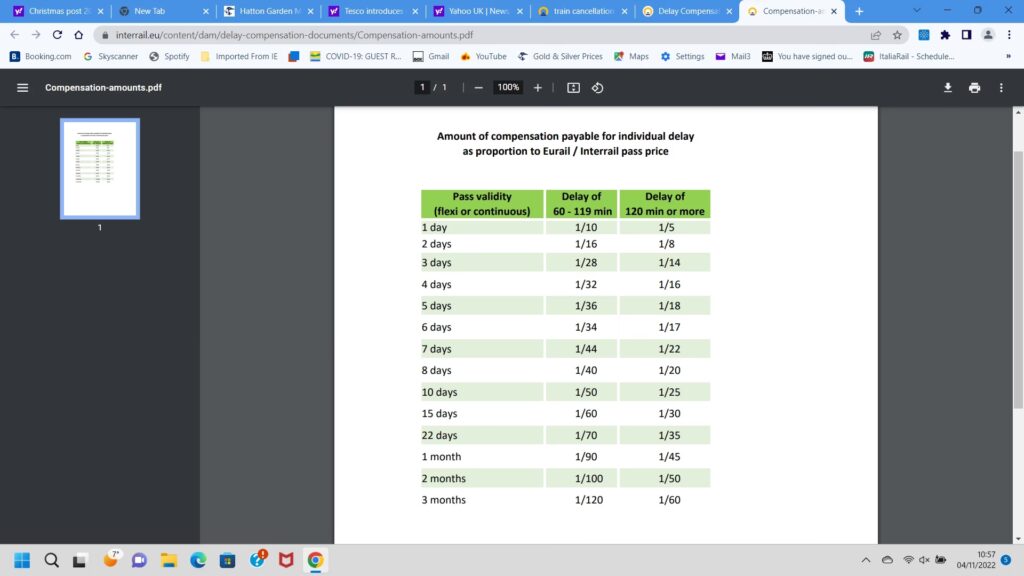Click the PDF zoom out minus button

coord(479,88)
